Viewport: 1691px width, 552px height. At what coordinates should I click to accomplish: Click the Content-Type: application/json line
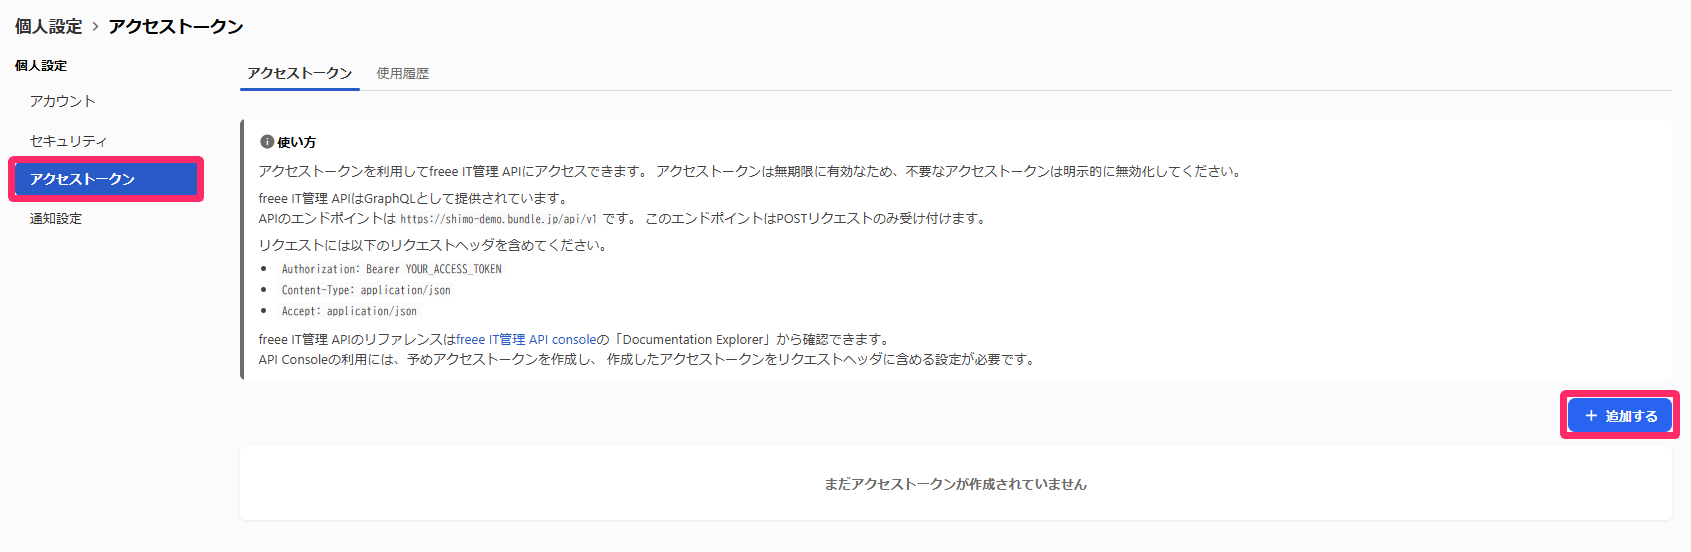366,290
